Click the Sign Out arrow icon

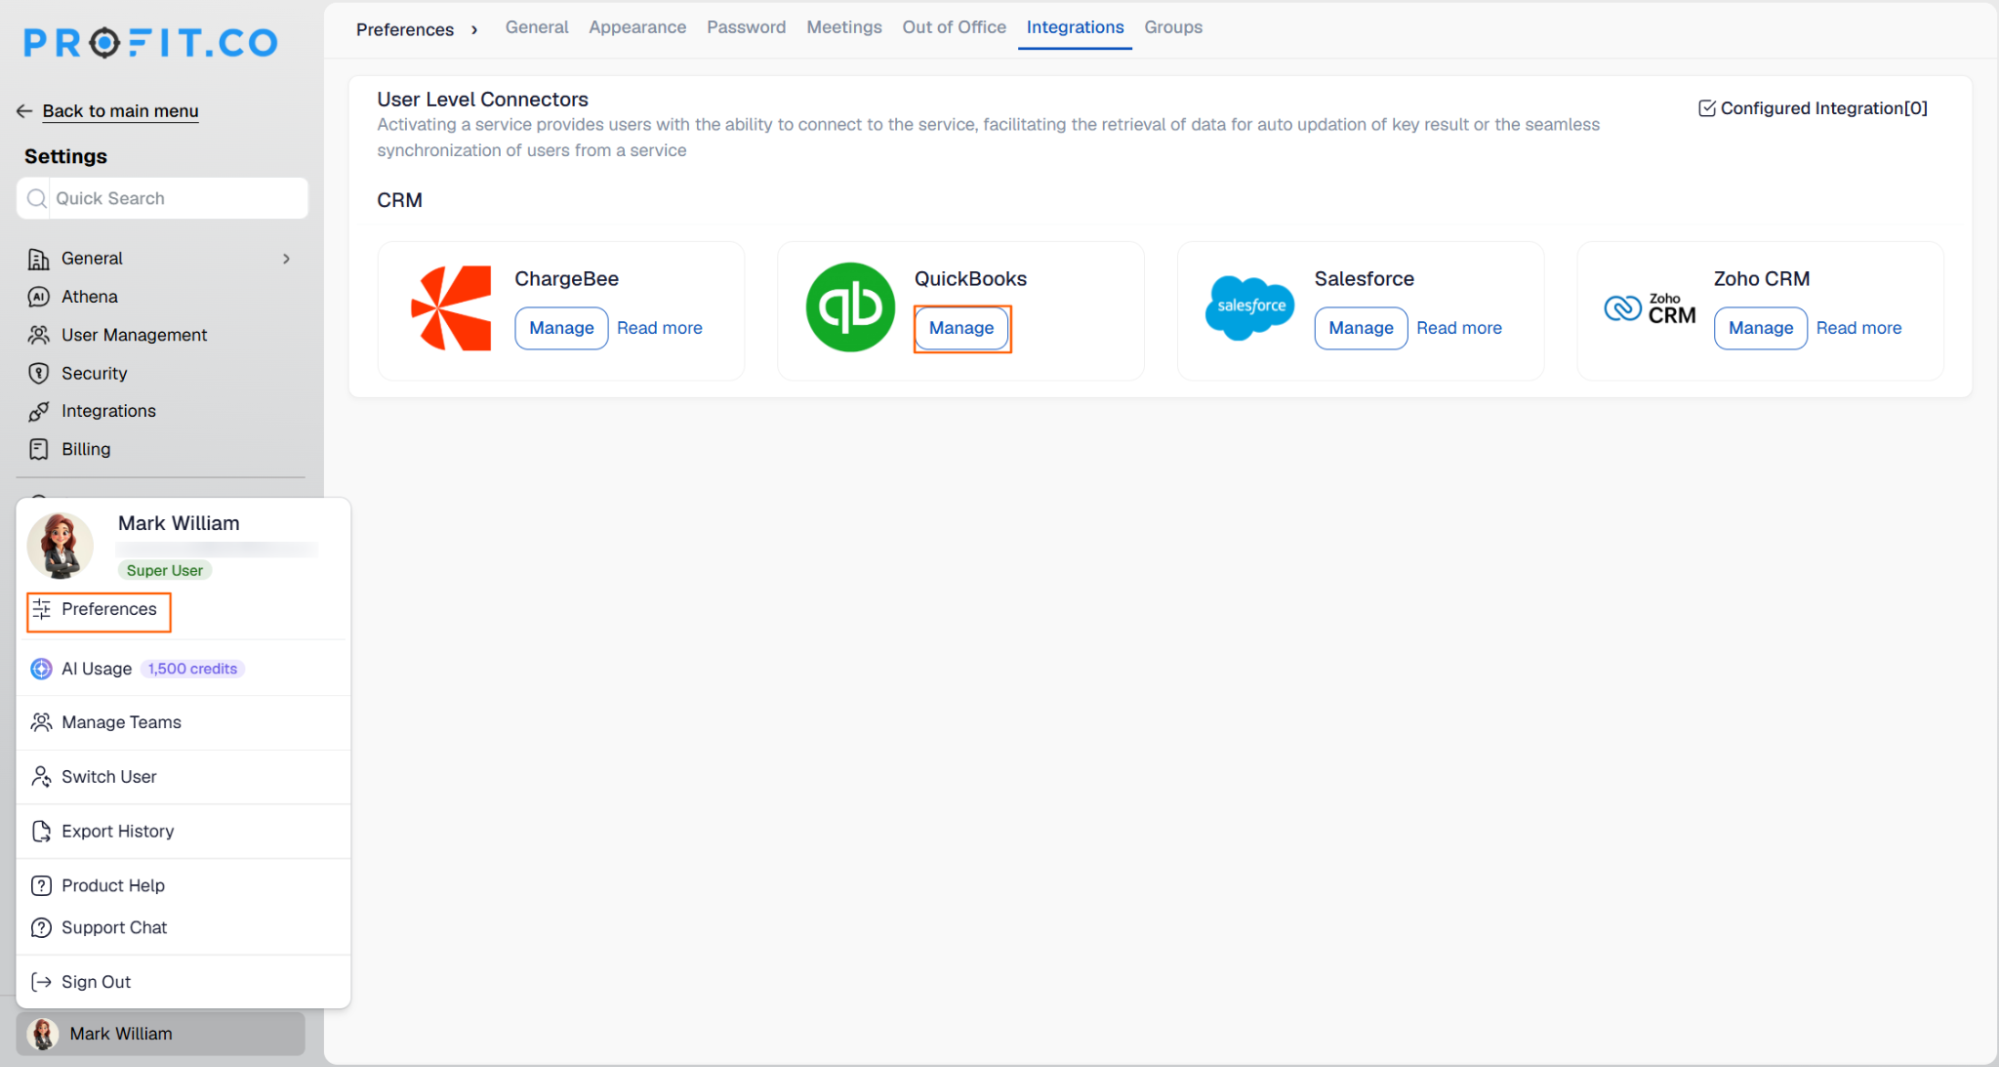(x=41, y=982)
